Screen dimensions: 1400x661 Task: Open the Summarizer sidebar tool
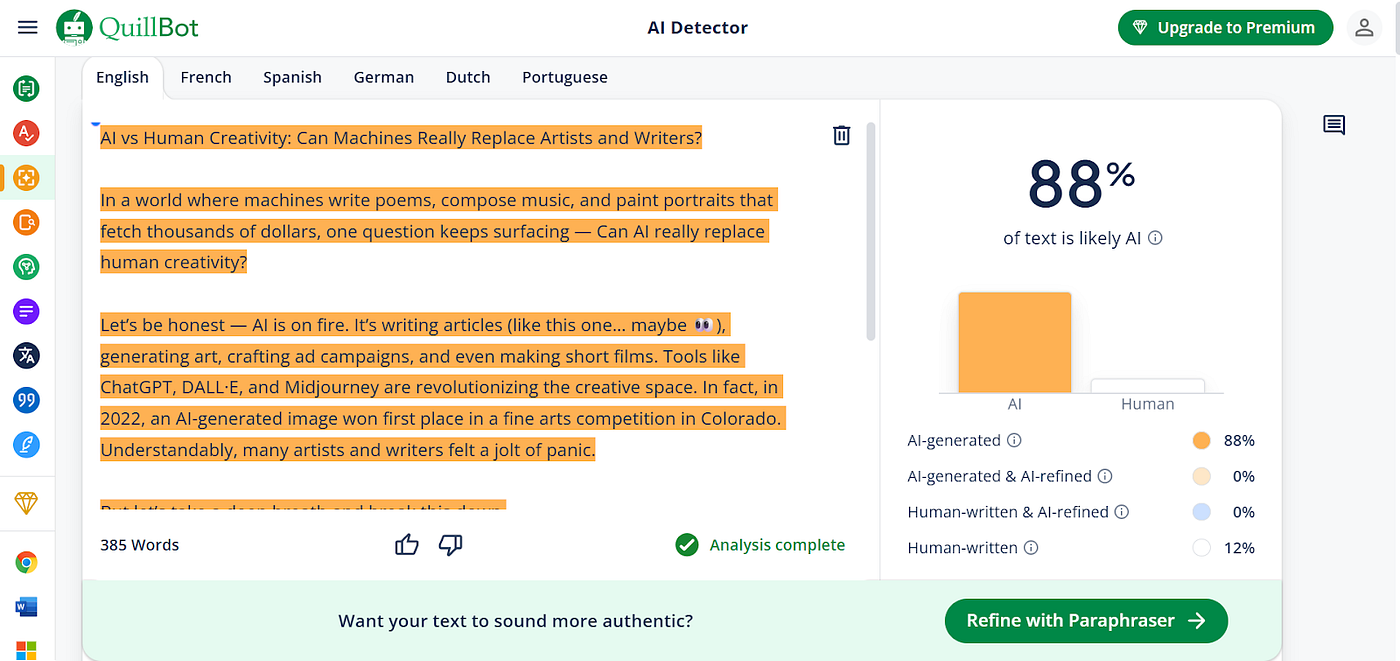(x=27, y=312)
